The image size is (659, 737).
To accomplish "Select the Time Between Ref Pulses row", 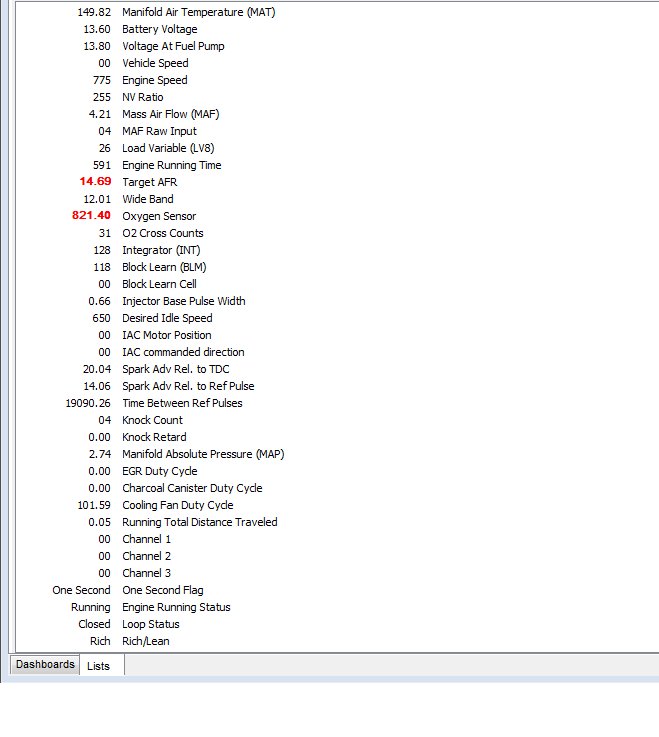I will coord(182,403).
